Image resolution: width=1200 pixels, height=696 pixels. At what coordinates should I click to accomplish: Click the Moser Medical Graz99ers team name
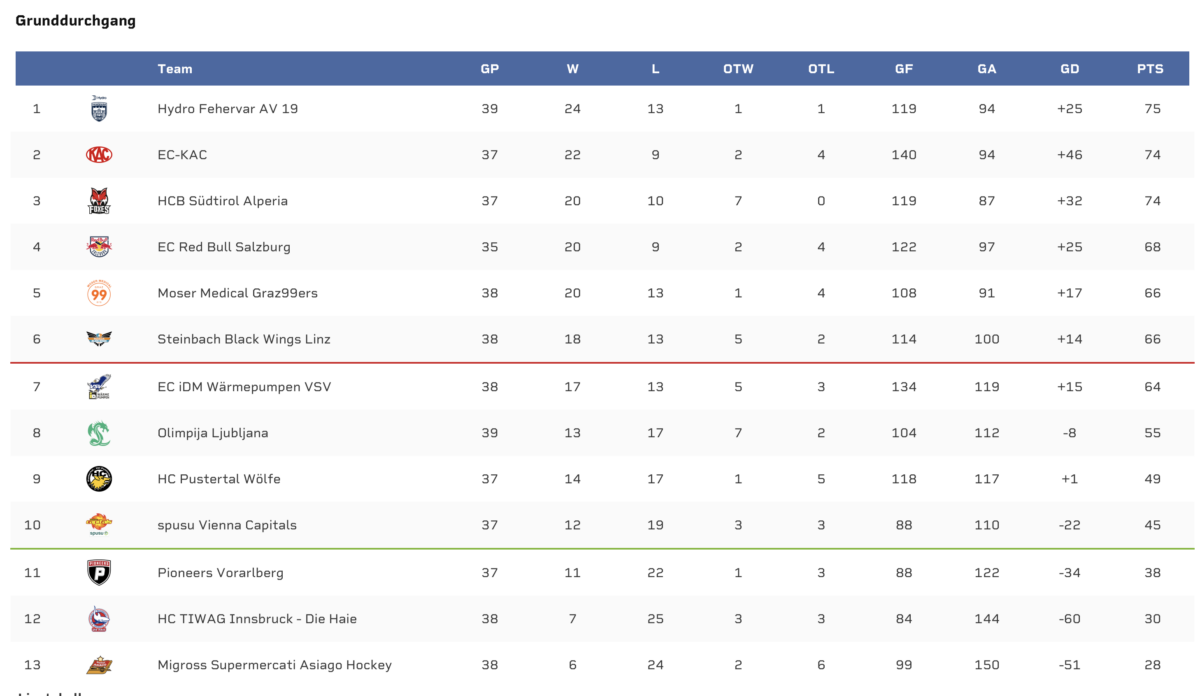click(x=238, y=293)
